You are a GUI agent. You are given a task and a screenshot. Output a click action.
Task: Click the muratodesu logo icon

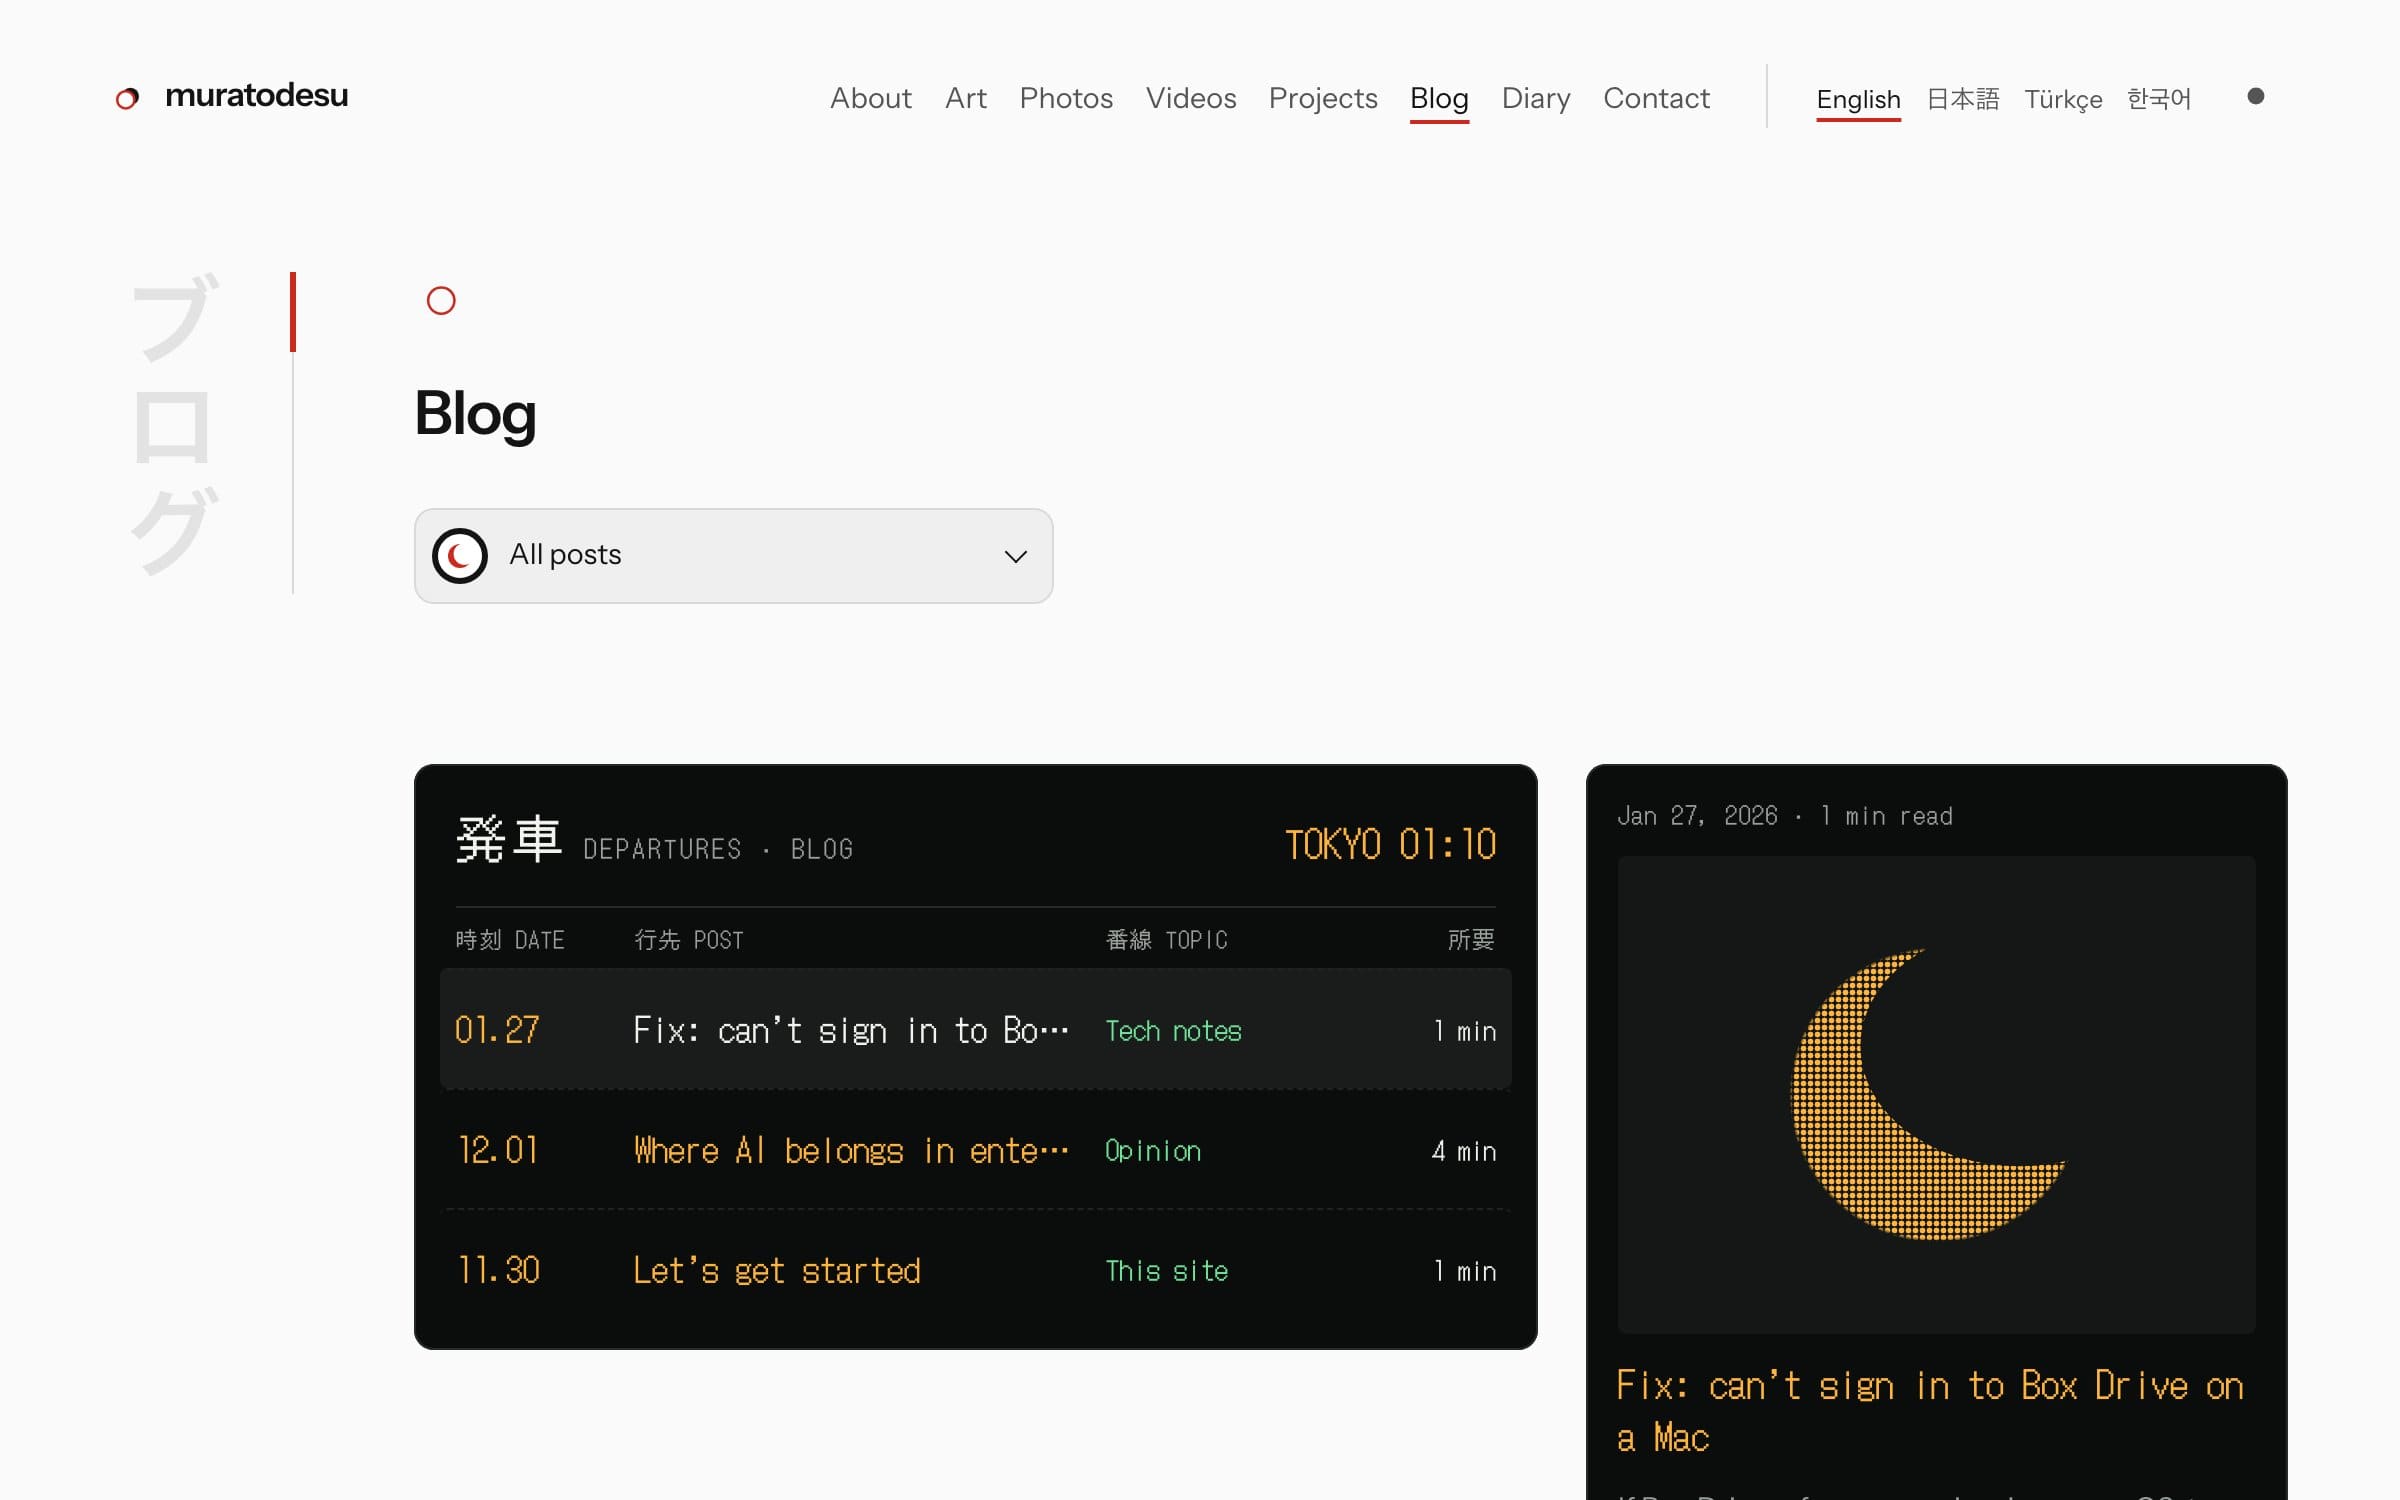tap(127, 98)
